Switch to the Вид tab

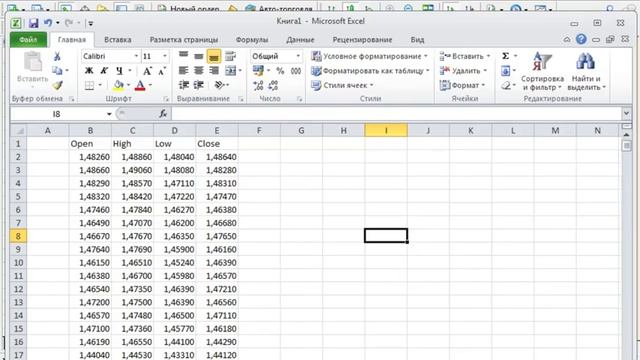(x=417, y=40)
